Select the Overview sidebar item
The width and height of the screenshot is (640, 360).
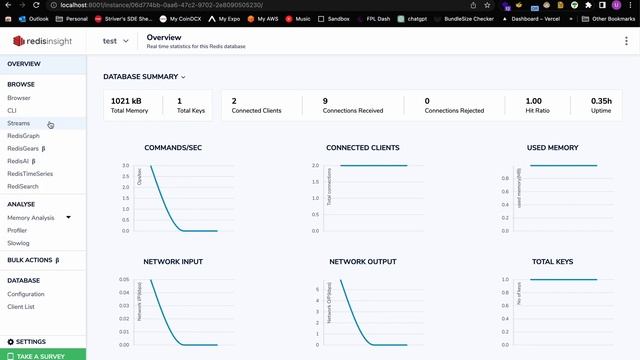[43, 64]
